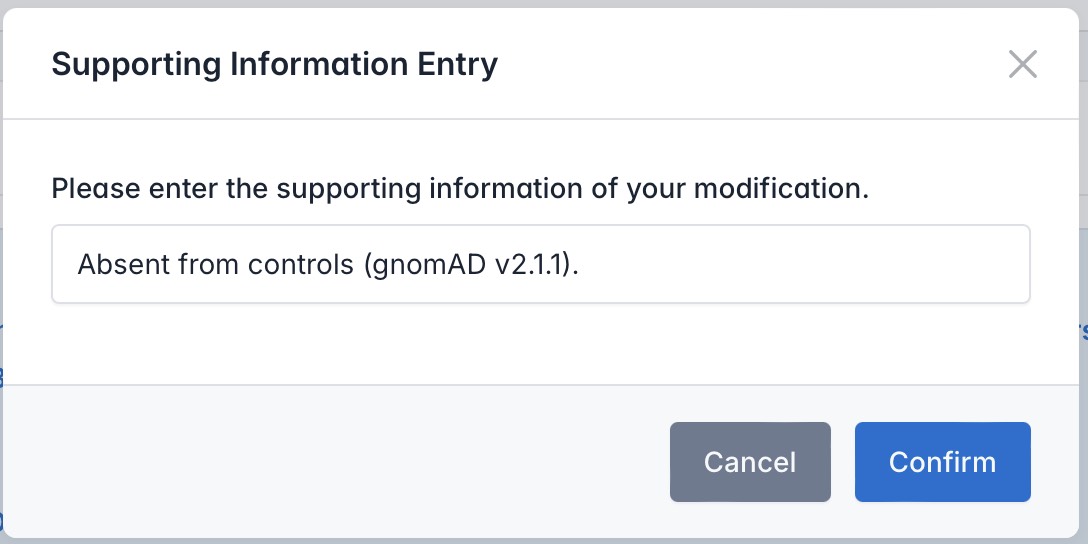Screen dimensions: 1088x544
Task: Confirm the supporting information entry
Action: click(x=942, y=462)
